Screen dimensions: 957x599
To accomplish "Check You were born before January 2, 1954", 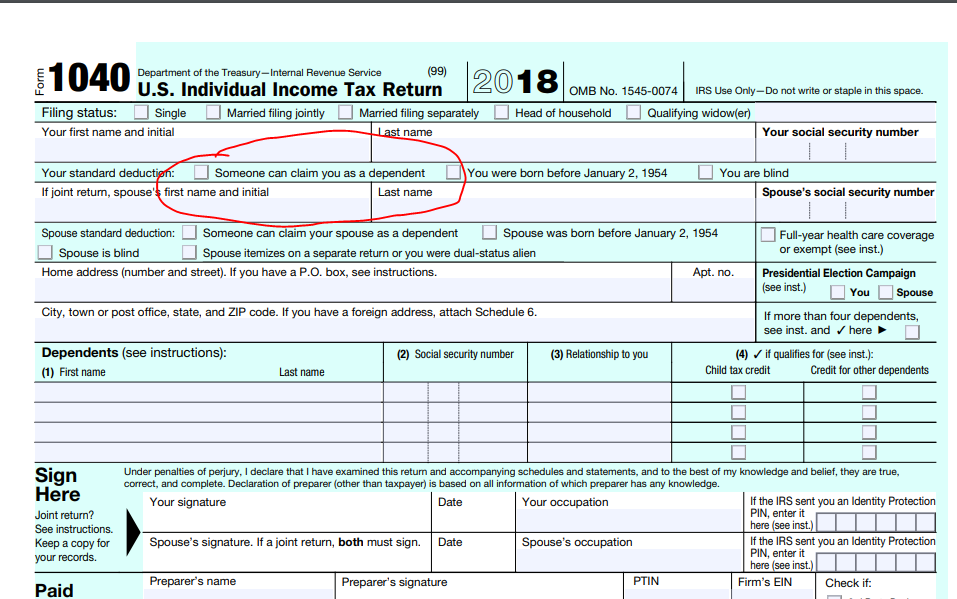I will pos(453,172).
